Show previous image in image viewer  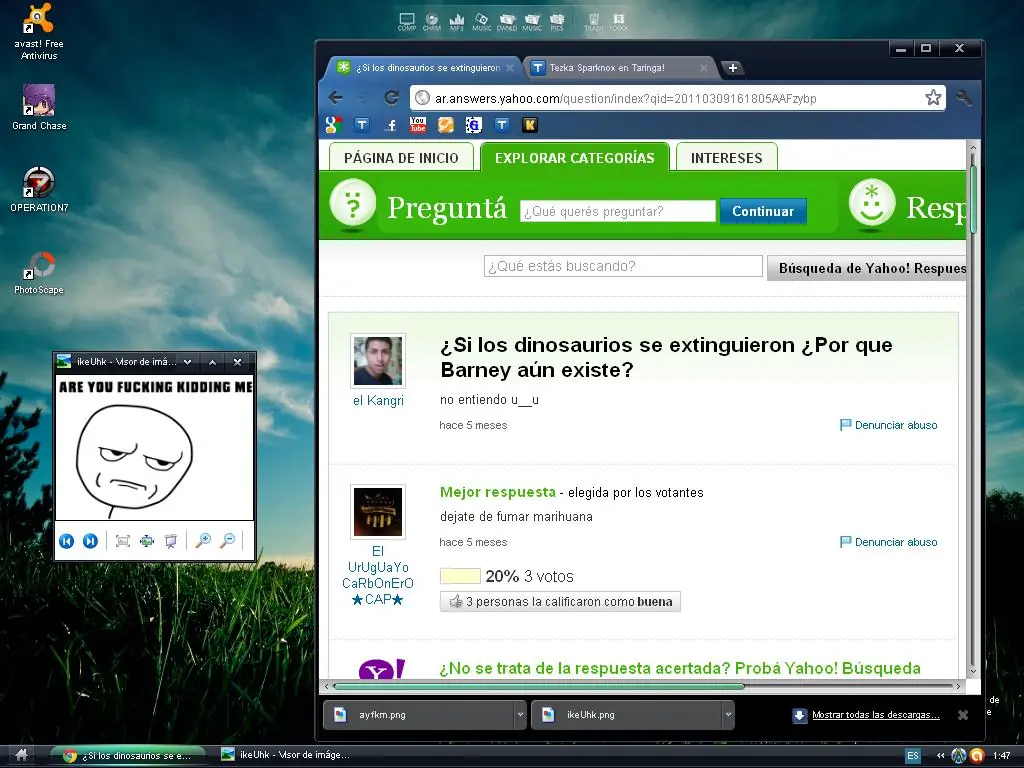(67, 541)
